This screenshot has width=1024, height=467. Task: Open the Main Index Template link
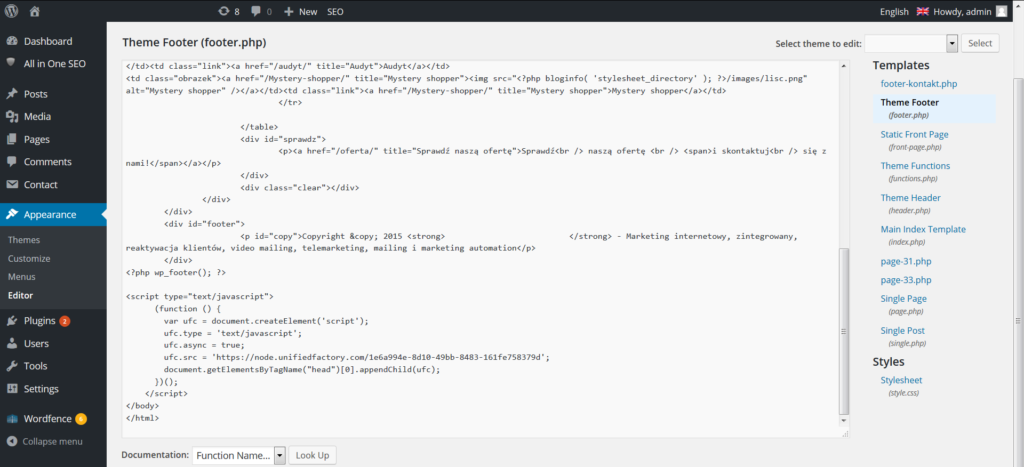point(923,229)
